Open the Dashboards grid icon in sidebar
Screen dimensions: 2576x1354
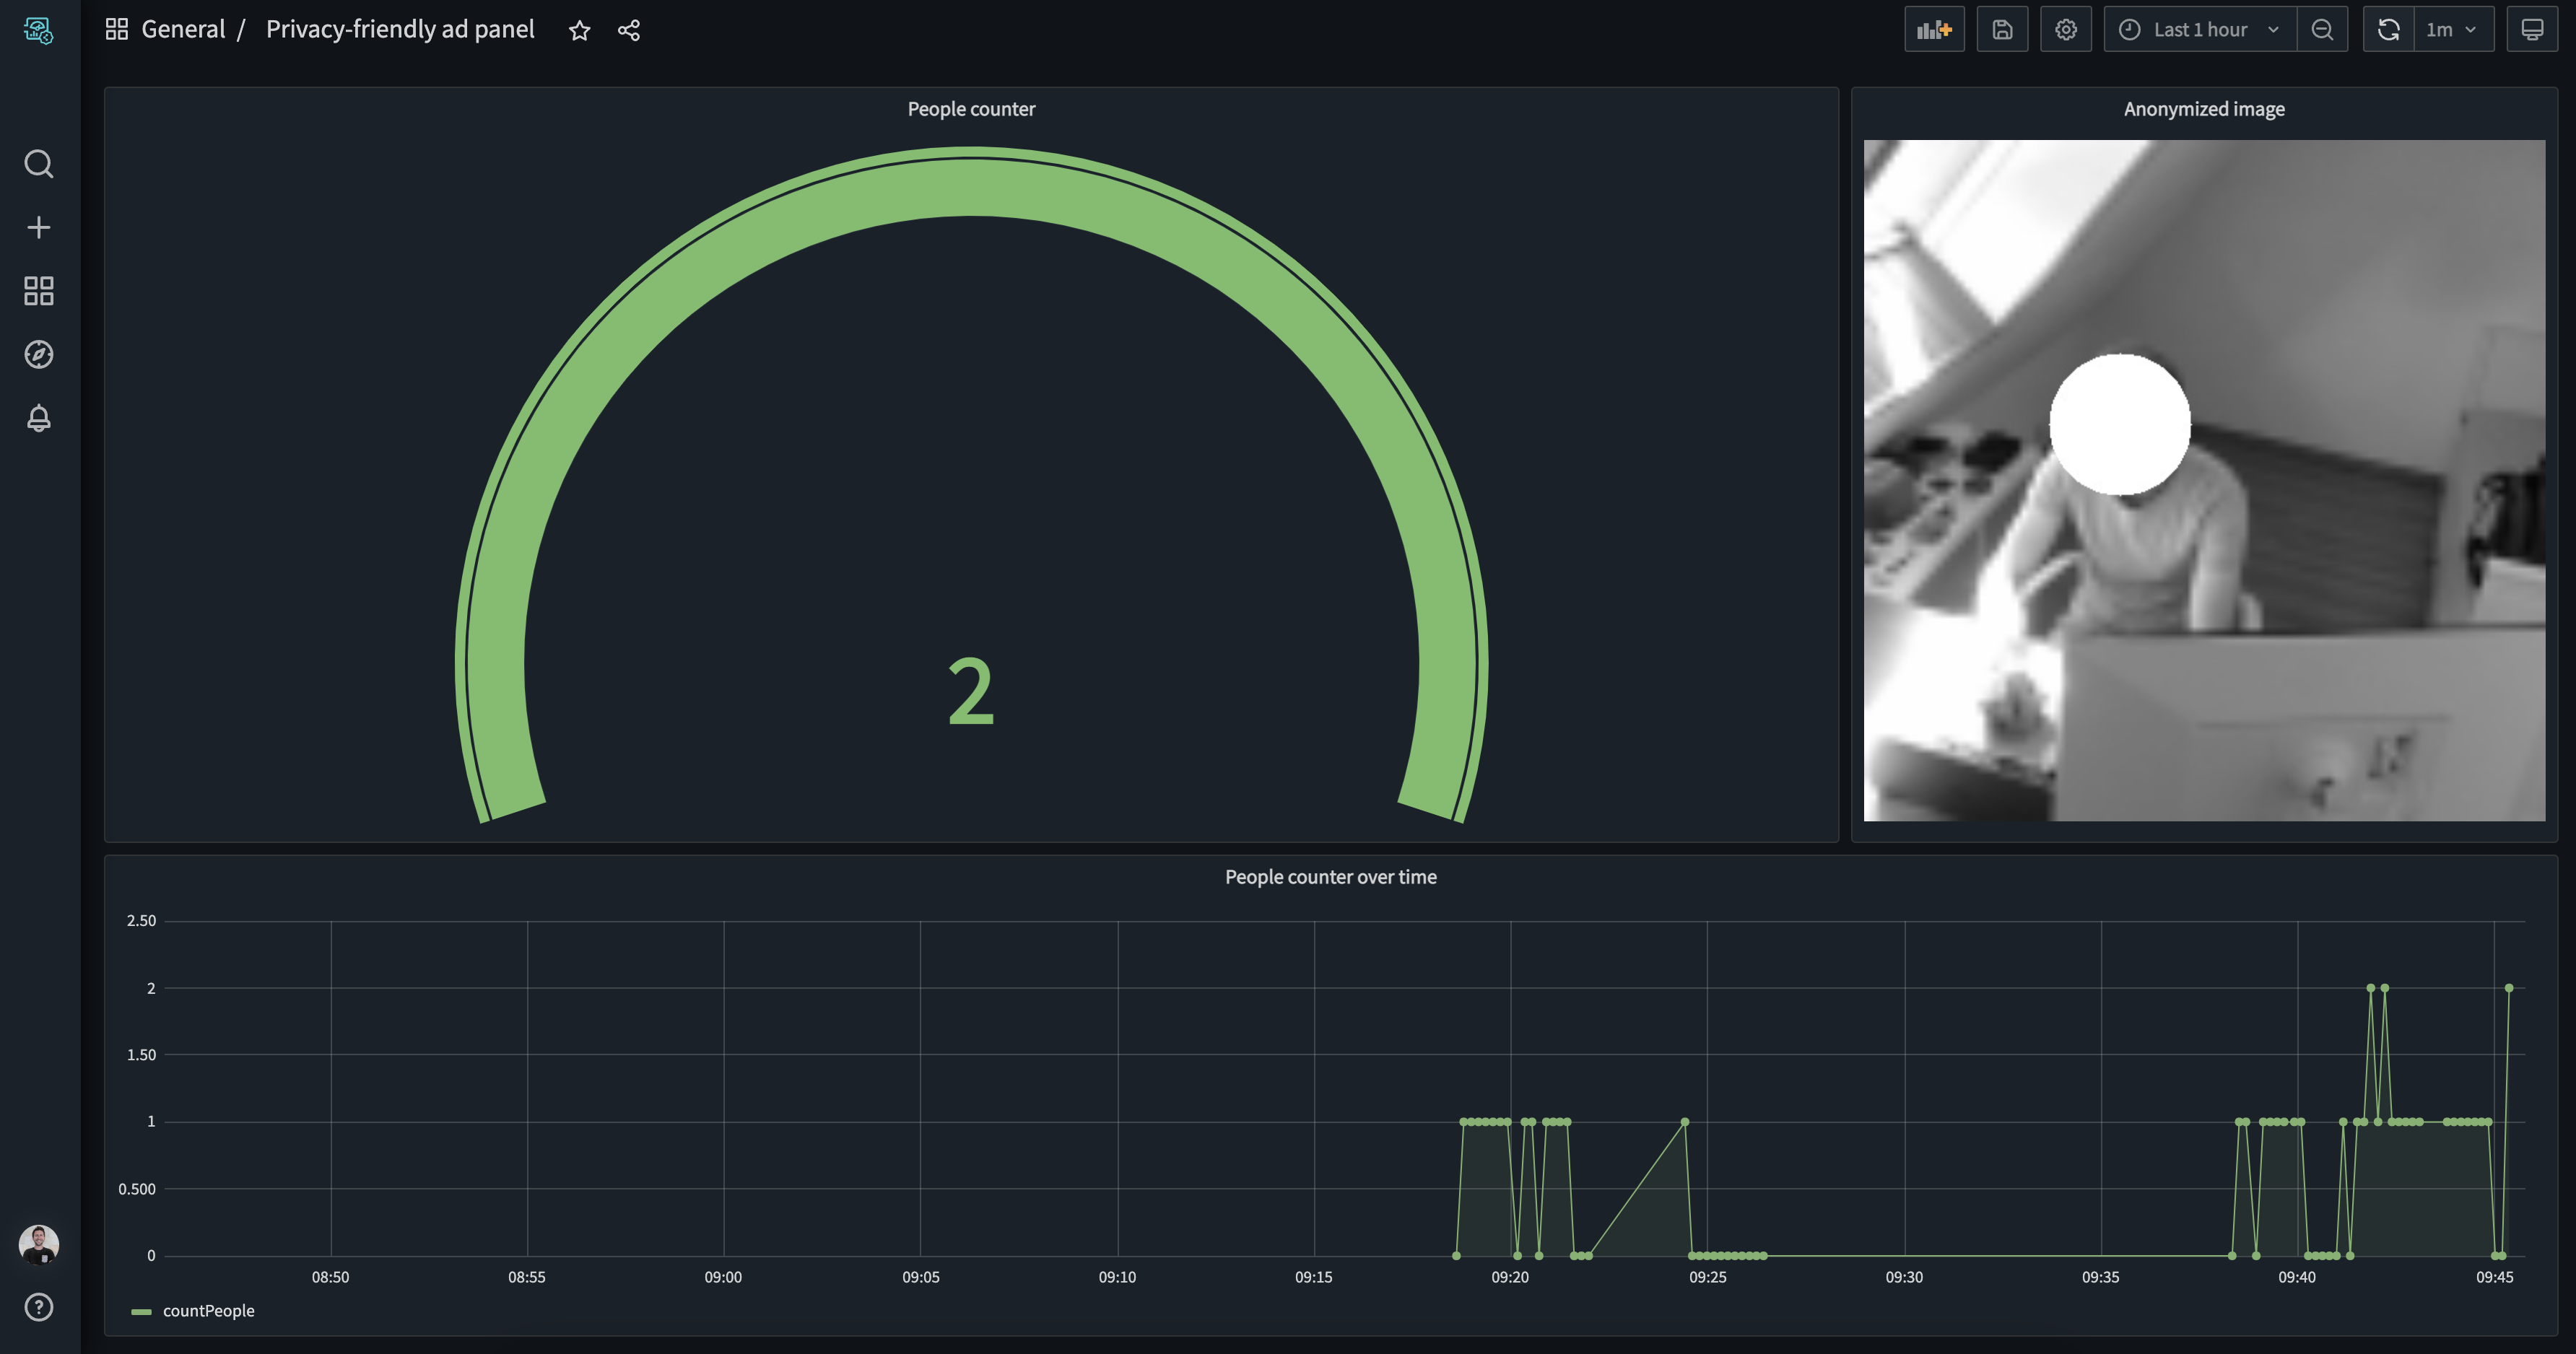pos(38,291)
